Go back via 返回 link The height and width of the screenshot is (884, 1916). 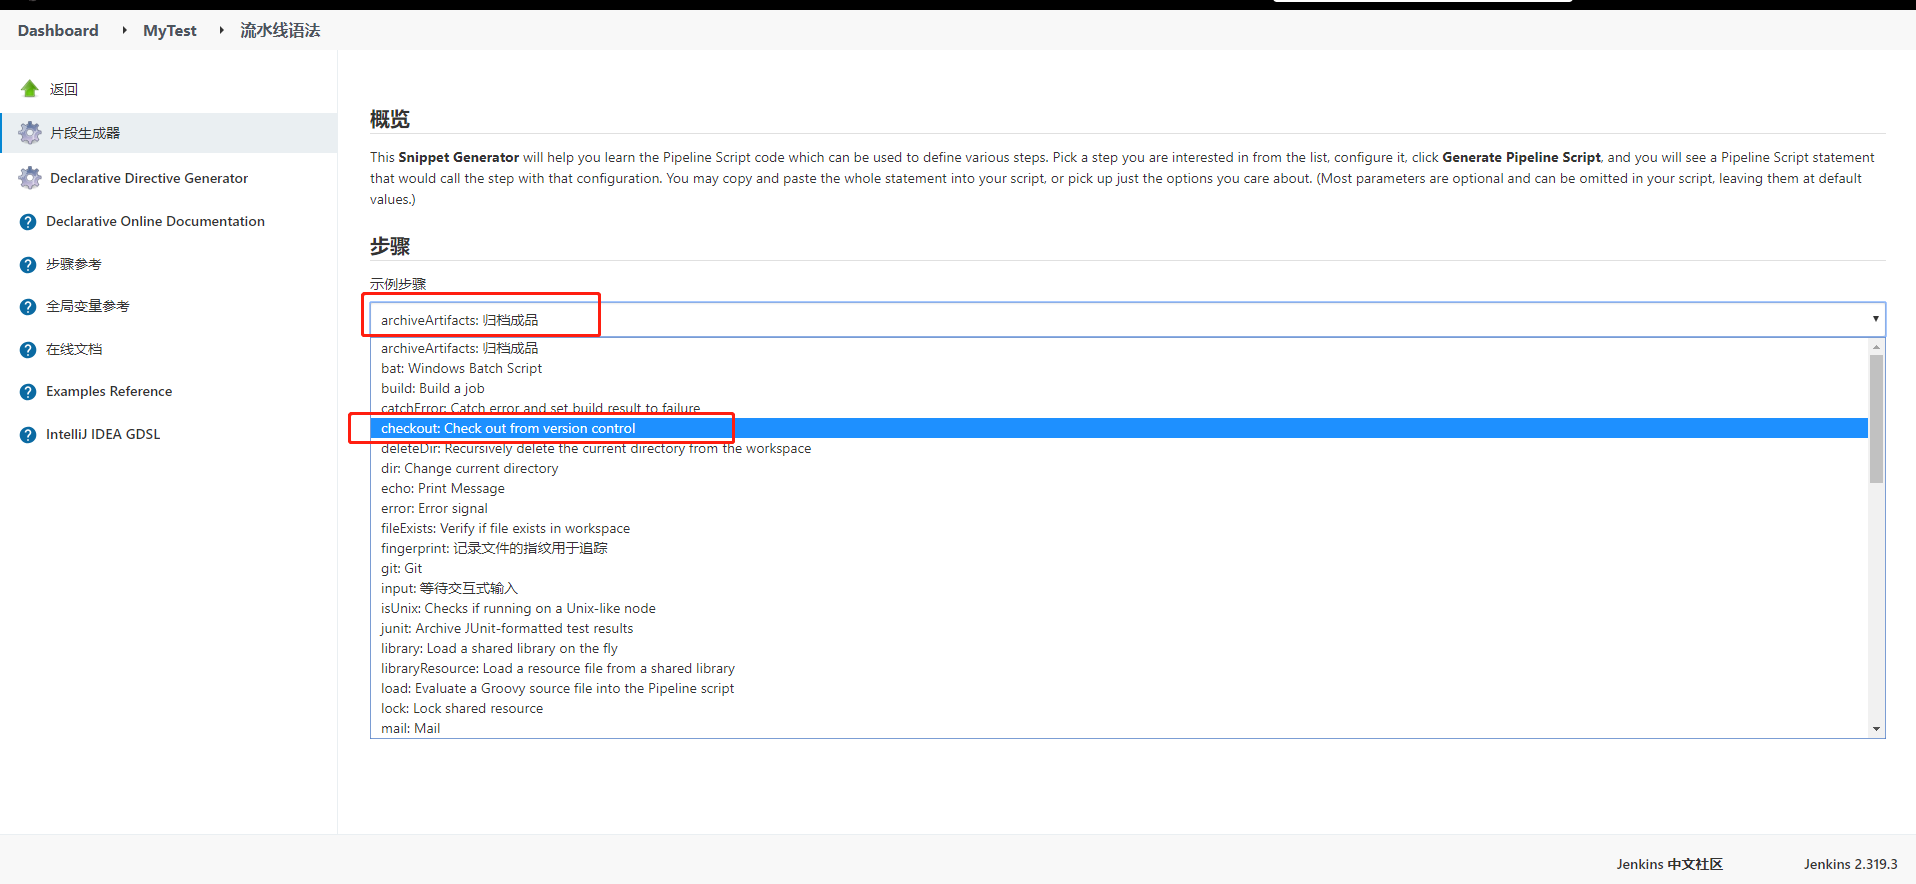coord(64,89)
